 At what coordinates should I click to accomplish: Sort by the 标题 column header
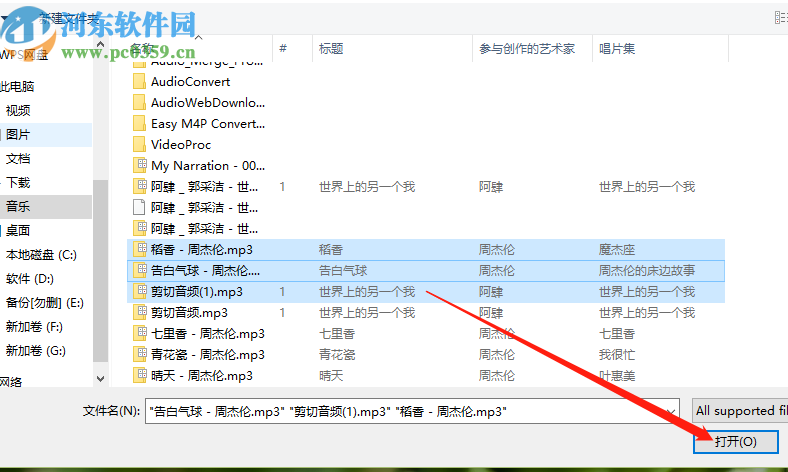pyautogui.click(x=331, y=48)
